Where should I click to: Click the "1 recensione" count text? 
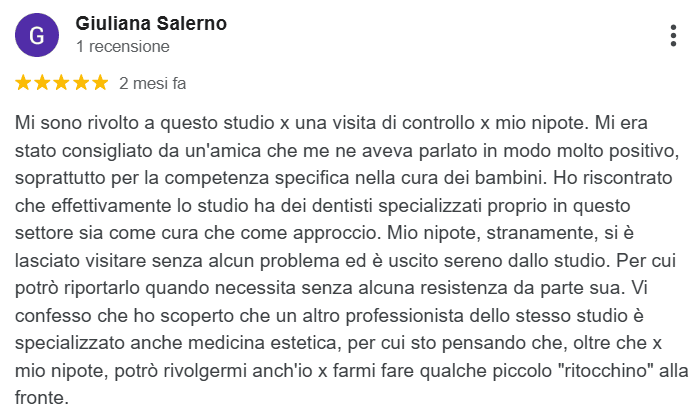(x=122, y=46)
